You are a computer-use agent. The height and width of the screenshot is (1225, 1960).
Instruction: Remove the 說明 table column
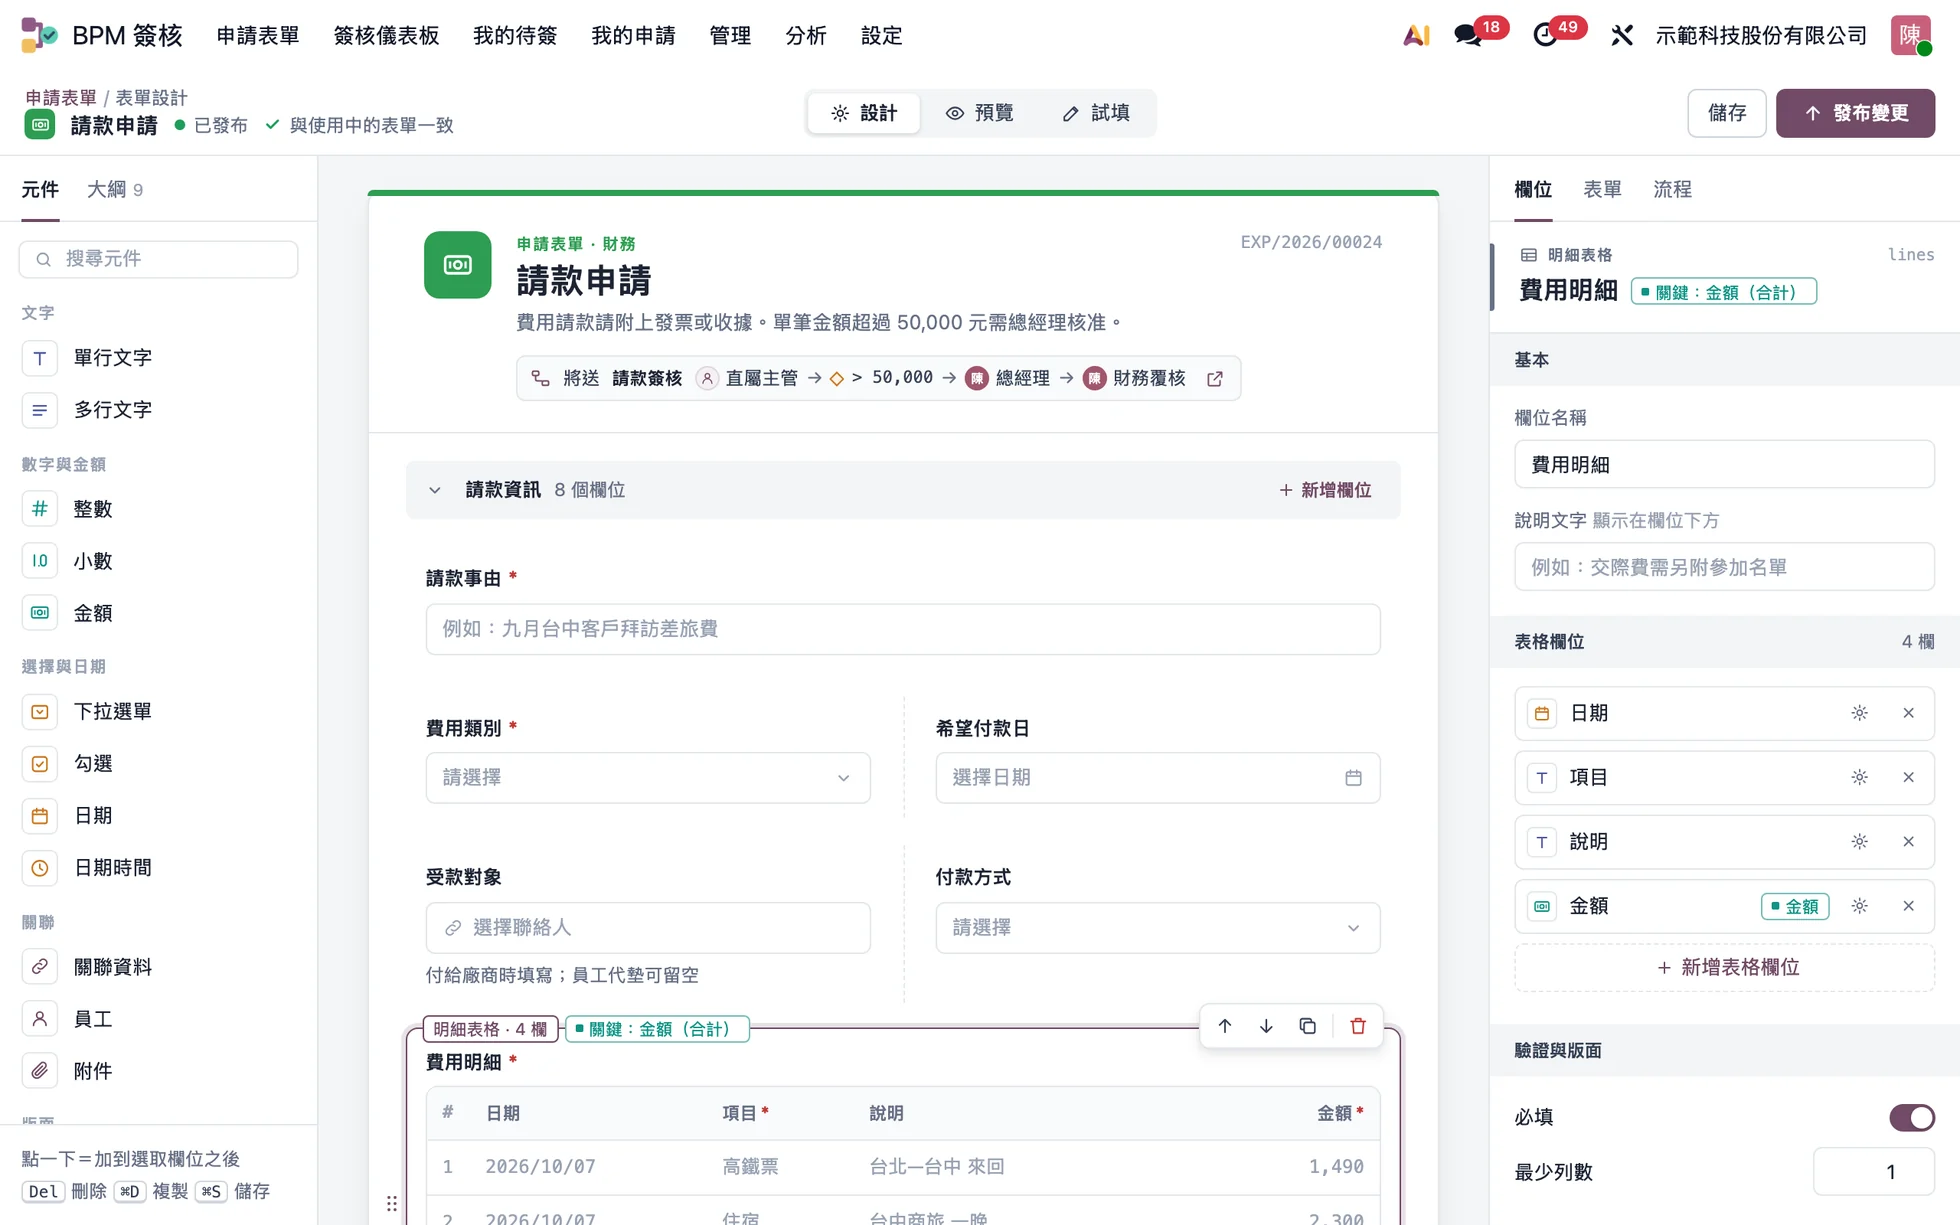click(x=1908, y=842)
